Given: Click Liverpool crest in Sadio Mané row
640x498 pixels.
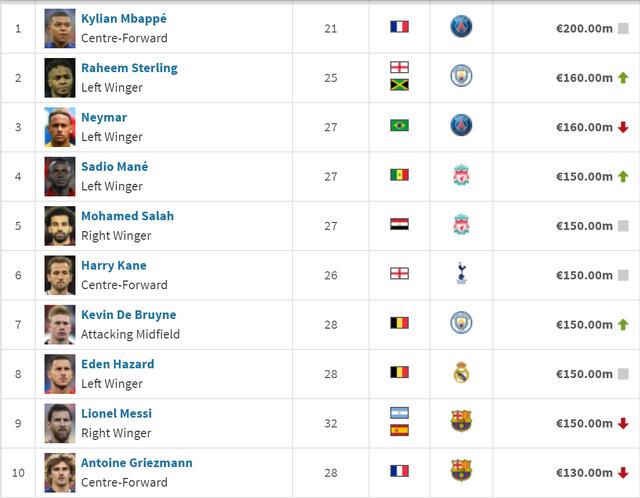Looking at the screenshot, I should click(461, 175).
